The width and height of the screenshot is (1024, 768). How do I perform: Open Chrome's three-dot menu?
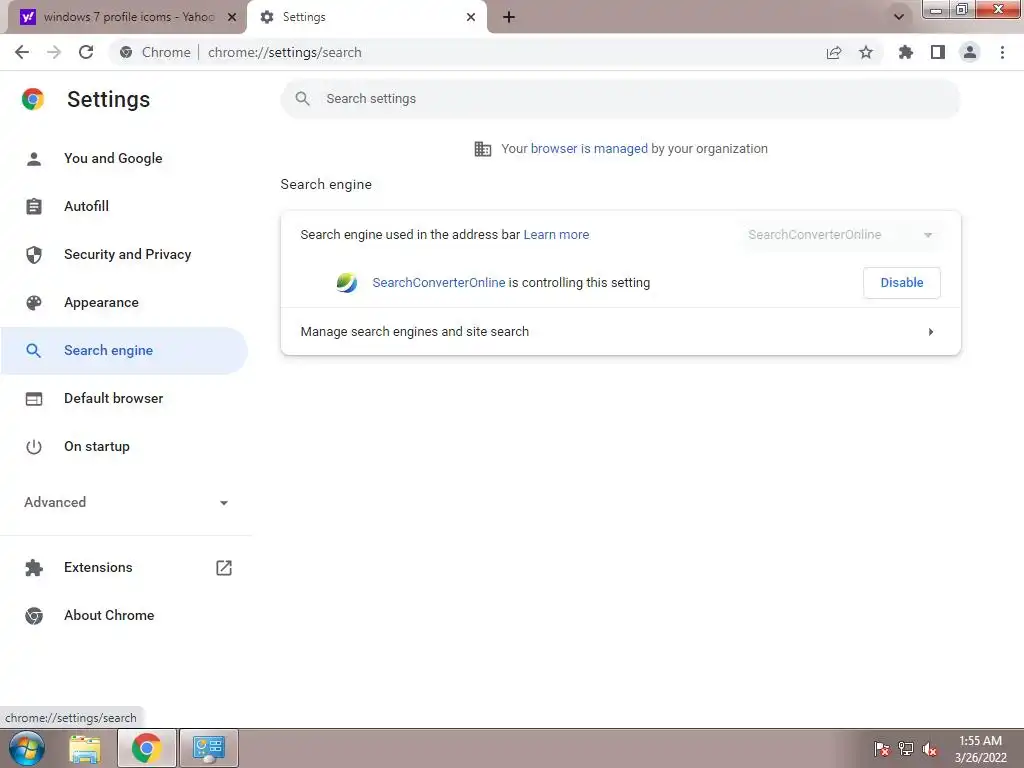point(1002,52)
